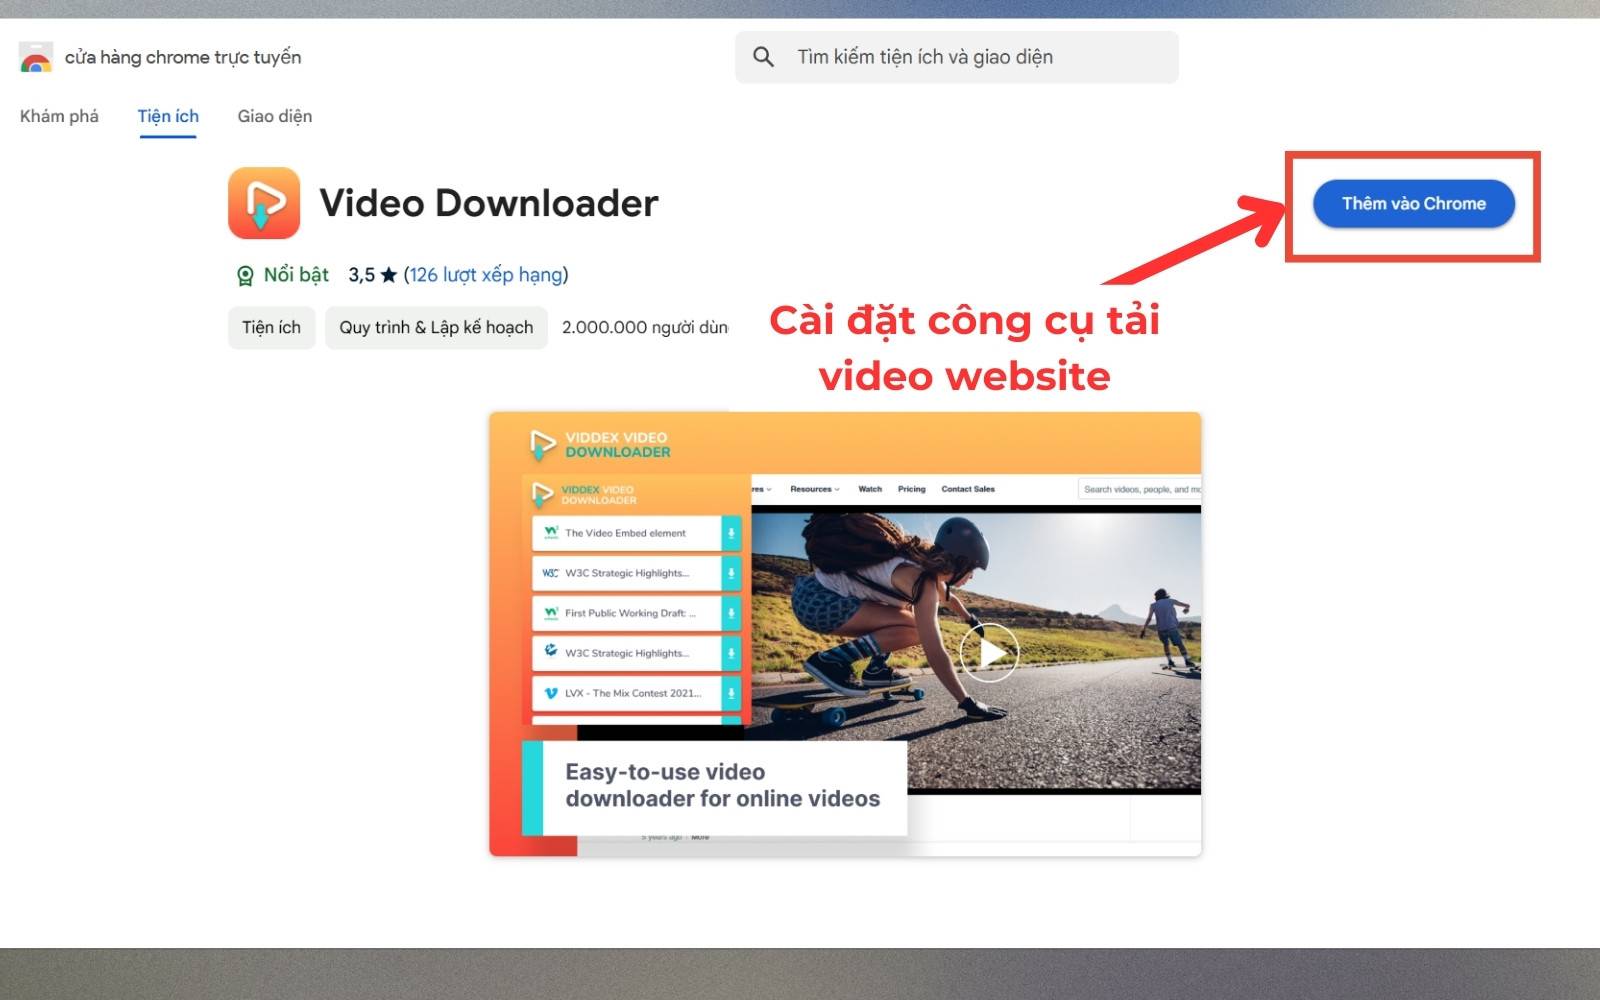The width and height of the screenshot is (1600, 1000).
Task: Click the Viddex Video Downloader logo in preview
Action: (x=599, y=445)
